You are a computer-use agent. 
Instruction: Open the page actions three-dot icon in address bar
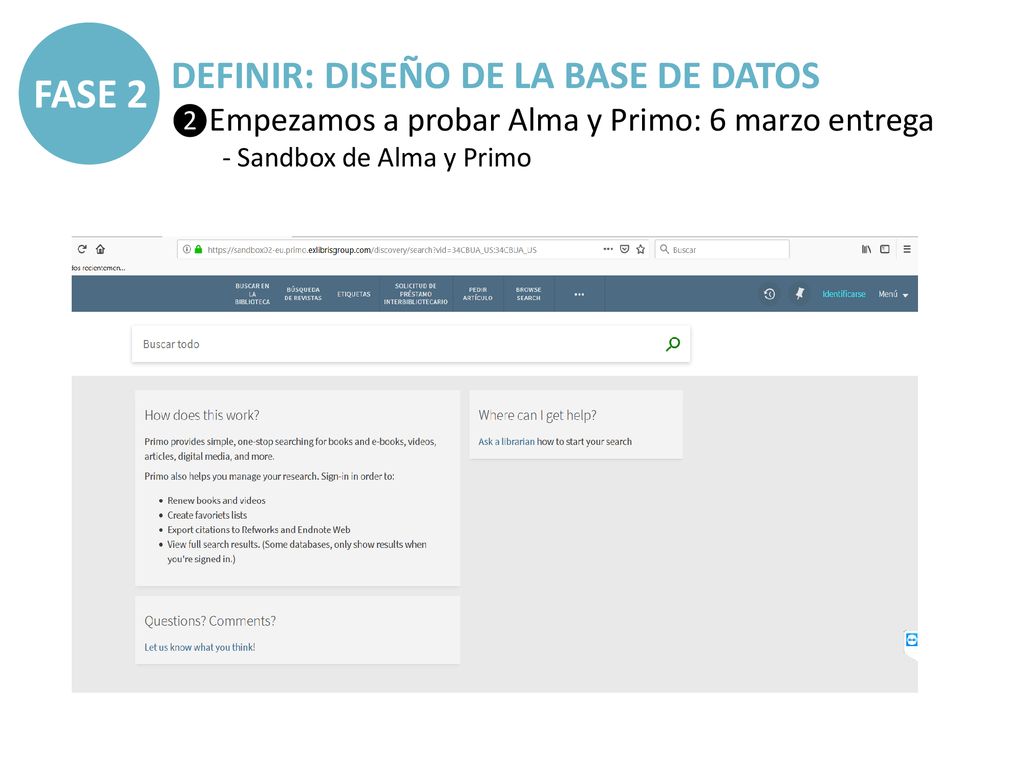(608, 249)
